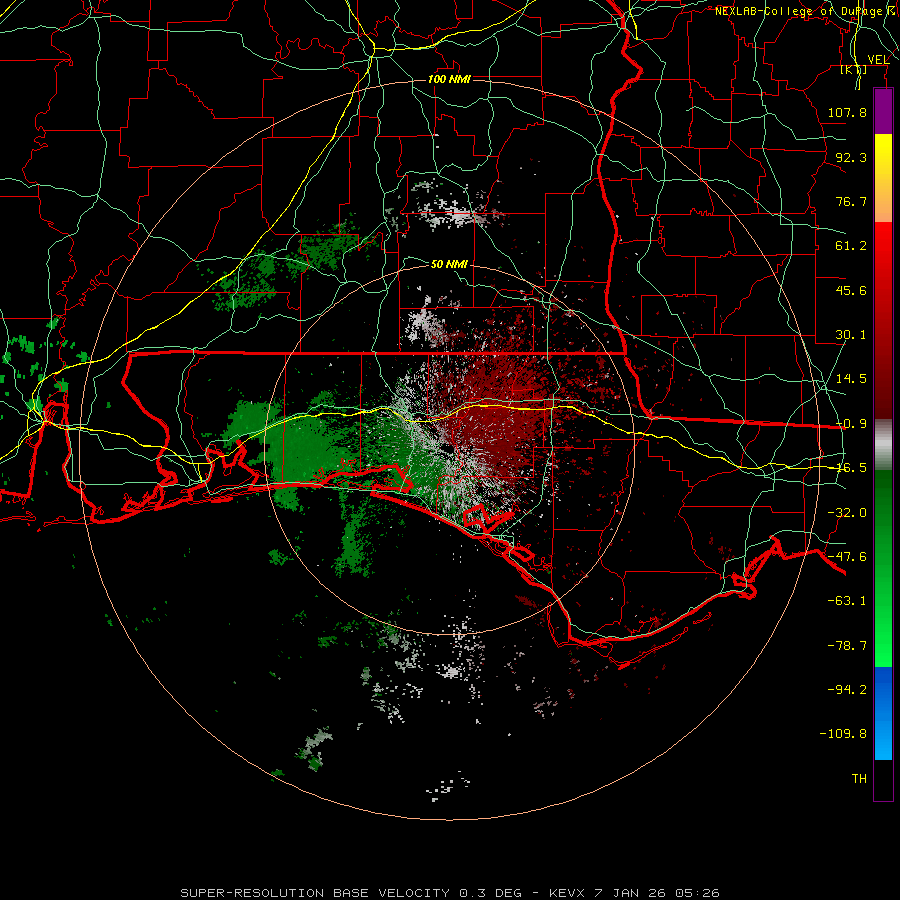
Task: Click the 100 NMI range ring label
Action: [x=449, y=79]
